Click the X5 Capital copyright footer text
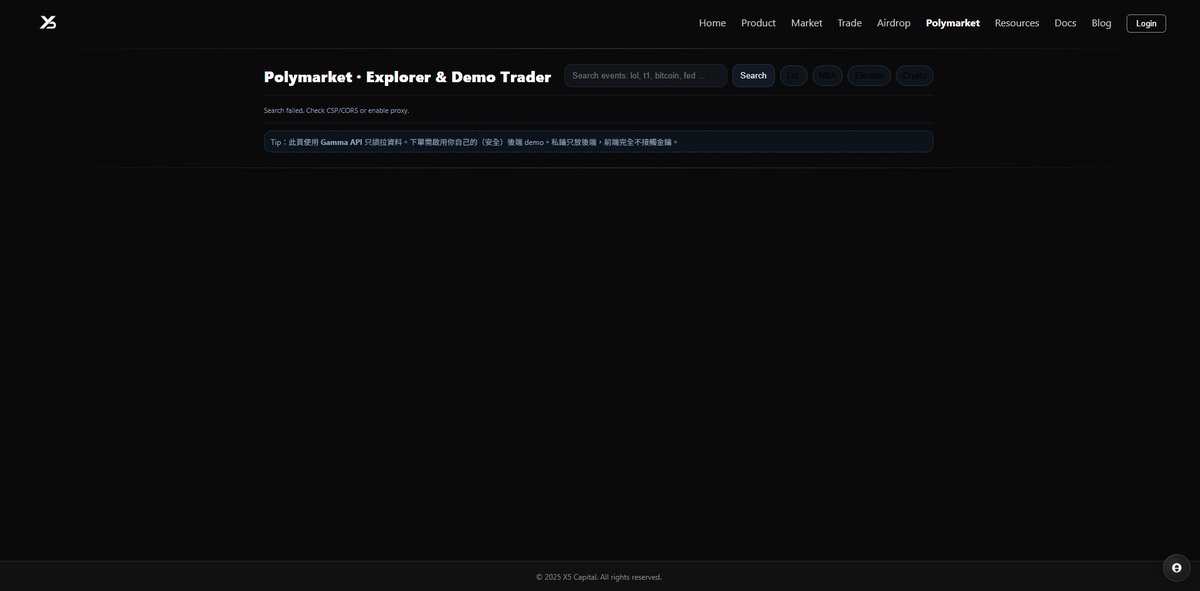Image resolution: width=1200 pixels, height=591 pixels. 599,577
